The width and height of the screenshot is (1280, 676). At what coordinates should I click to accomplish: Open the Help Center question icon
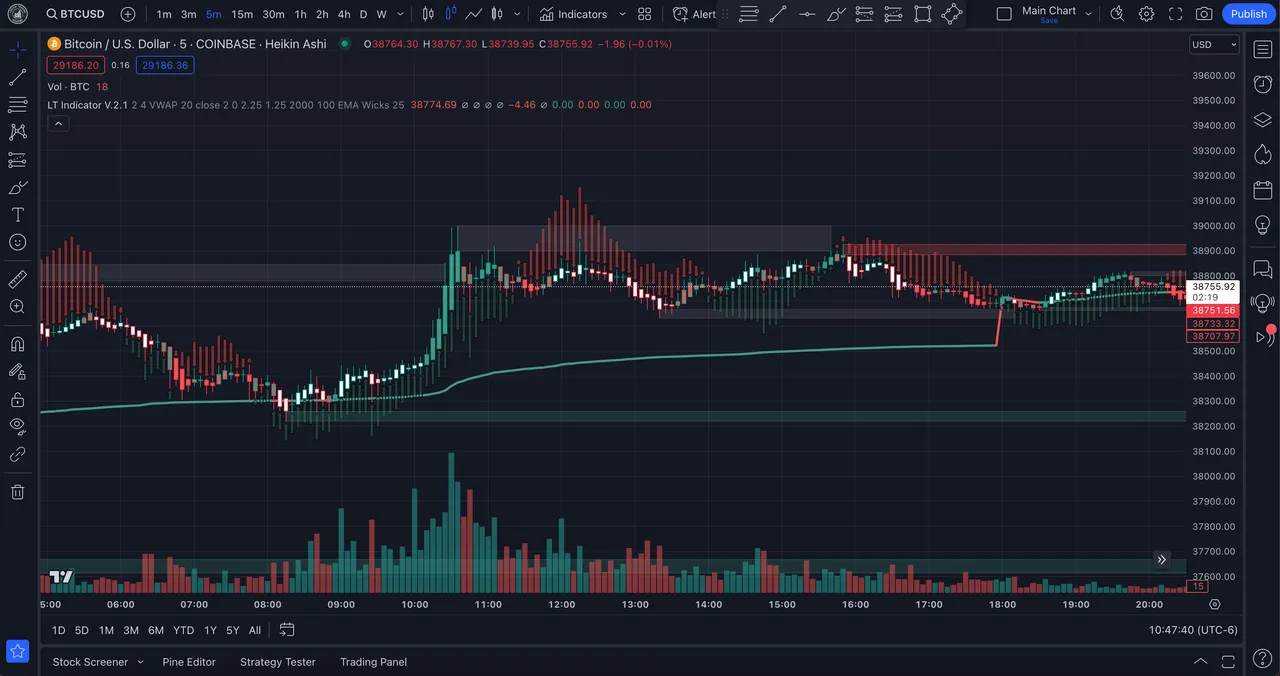(x=1262, y=658)
